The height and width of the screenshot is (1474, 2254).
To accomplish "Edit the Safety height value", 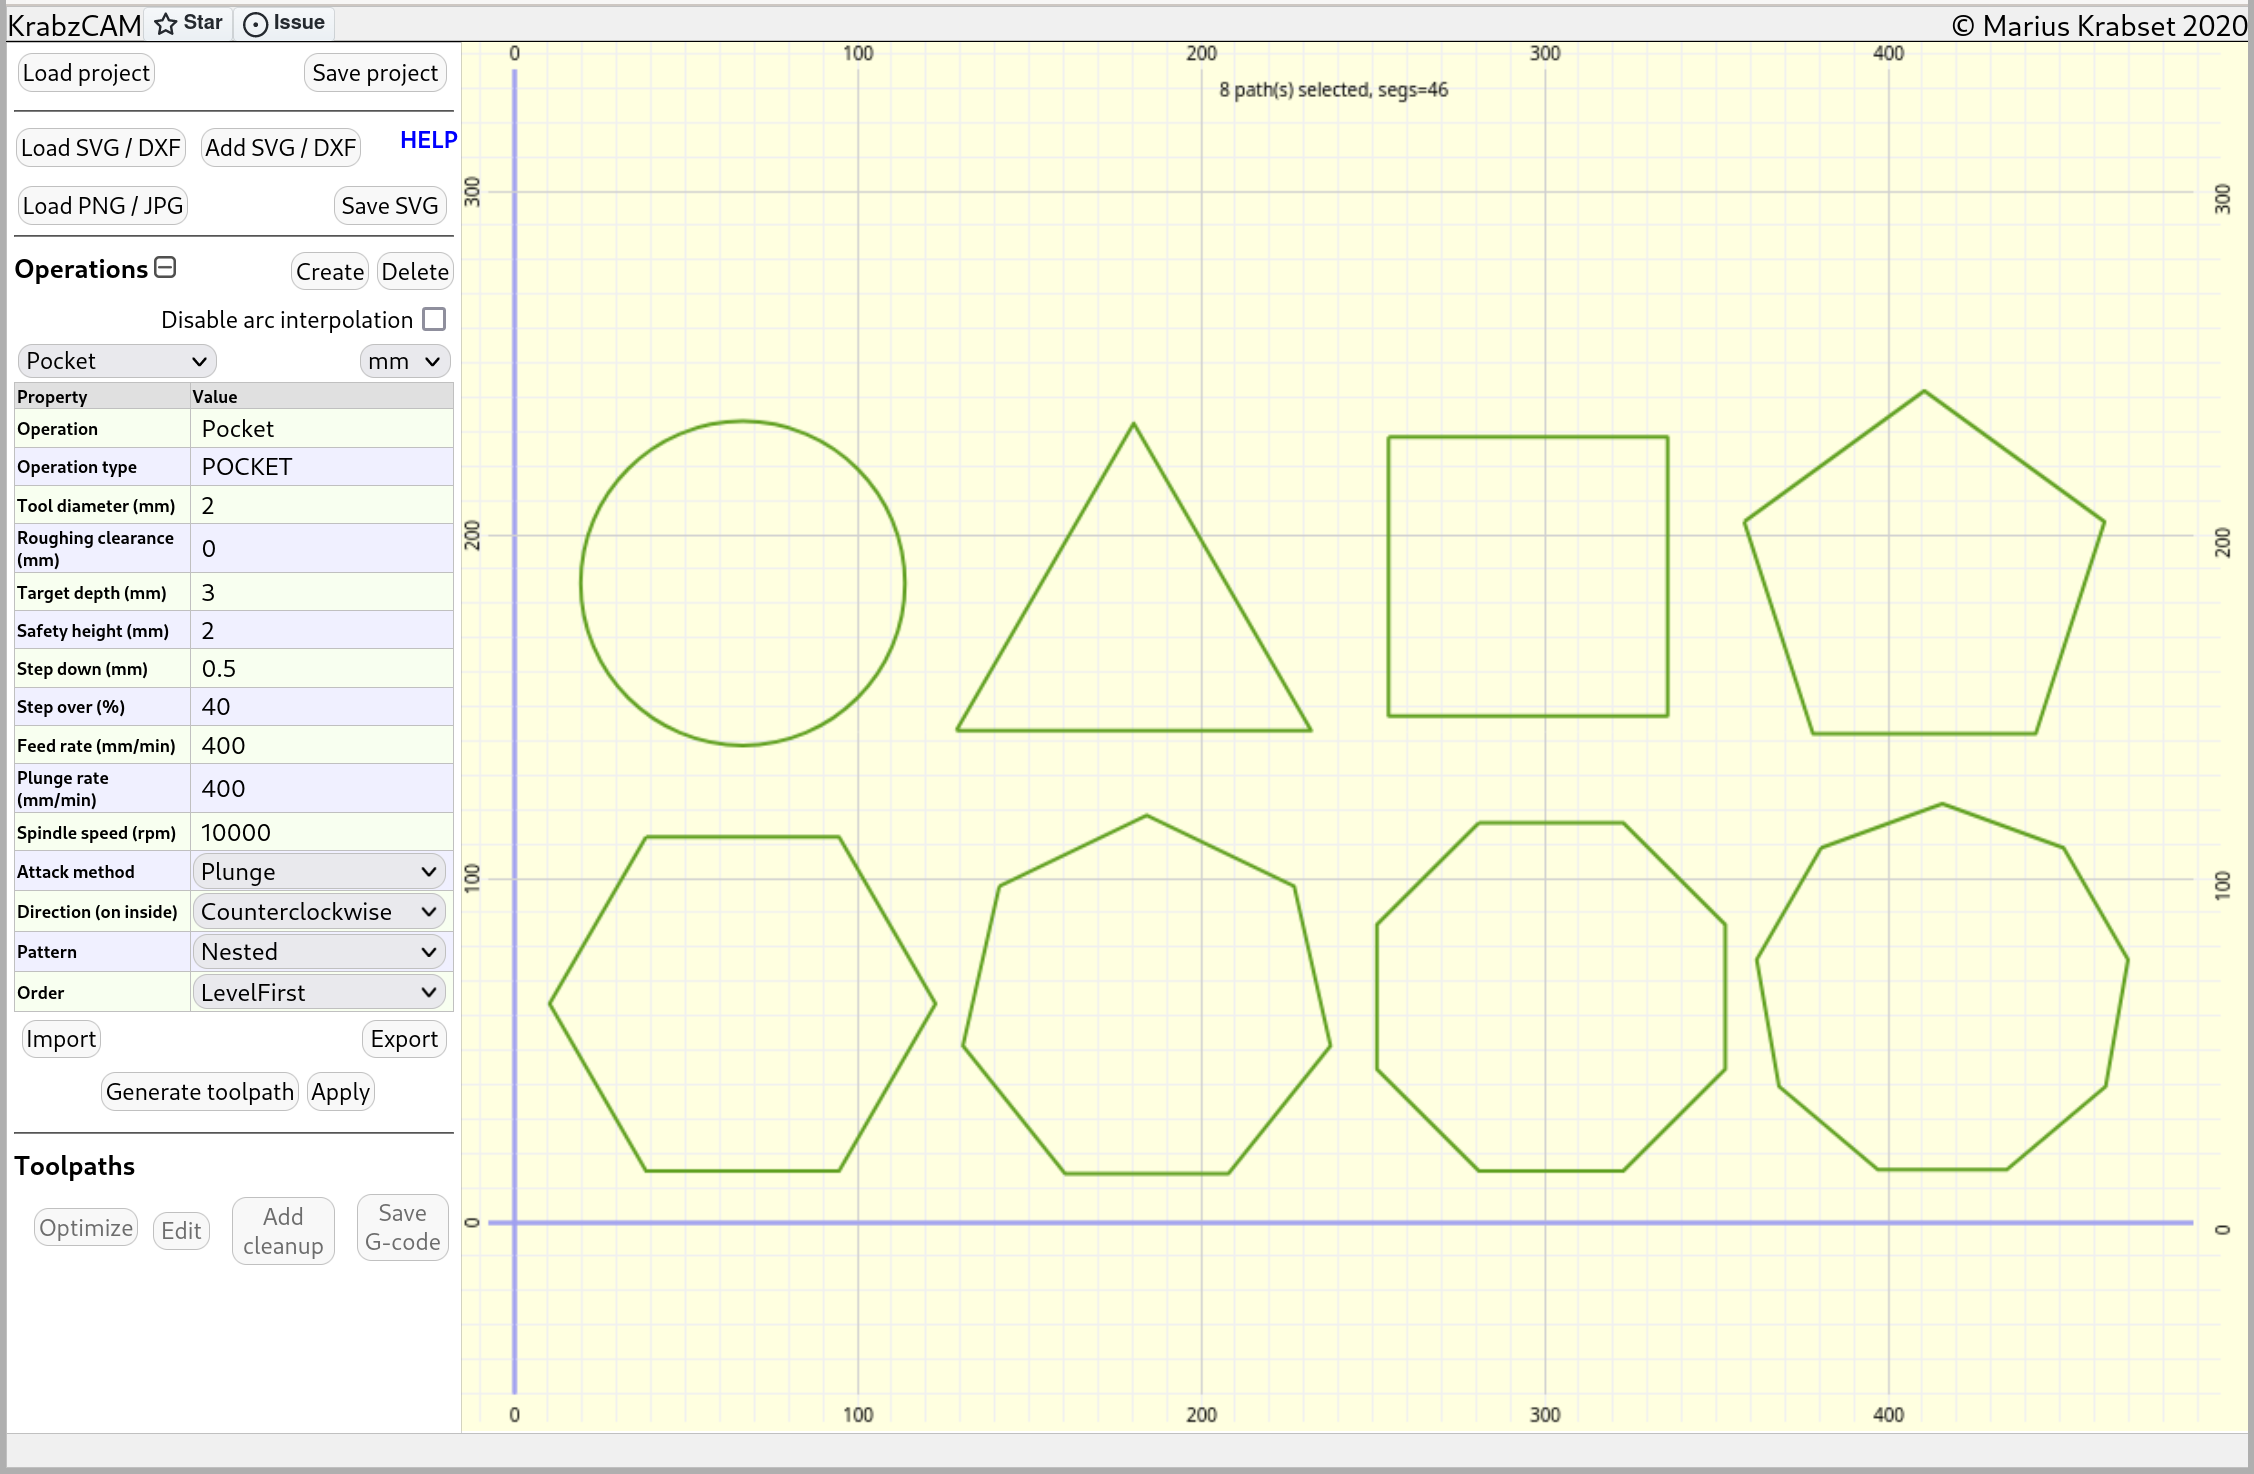I will tap(322, 631).
